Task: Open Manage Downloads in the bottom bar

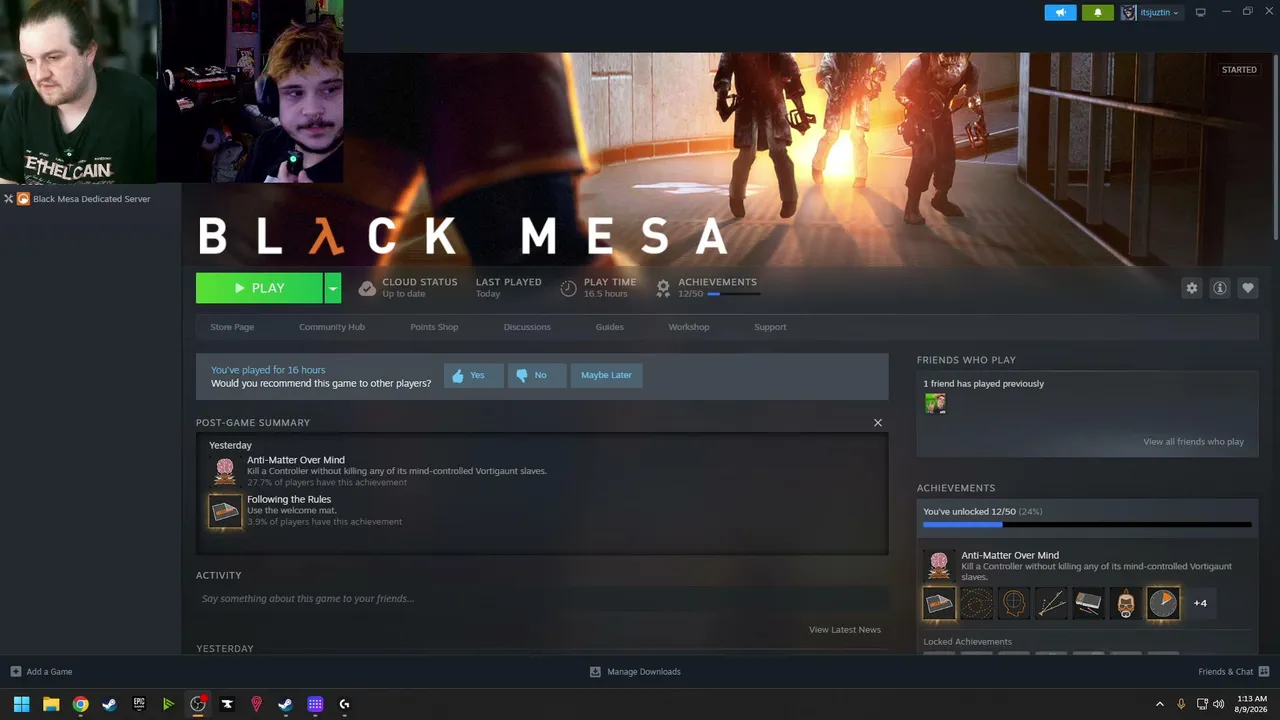Action: 635,672
